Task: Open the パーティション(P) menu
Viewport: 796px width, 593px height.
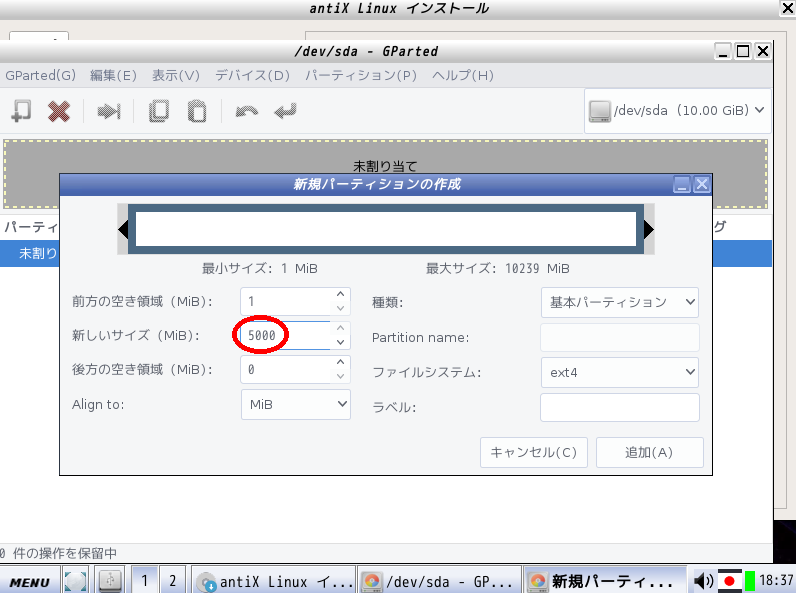Action: (x=361, y=76)
